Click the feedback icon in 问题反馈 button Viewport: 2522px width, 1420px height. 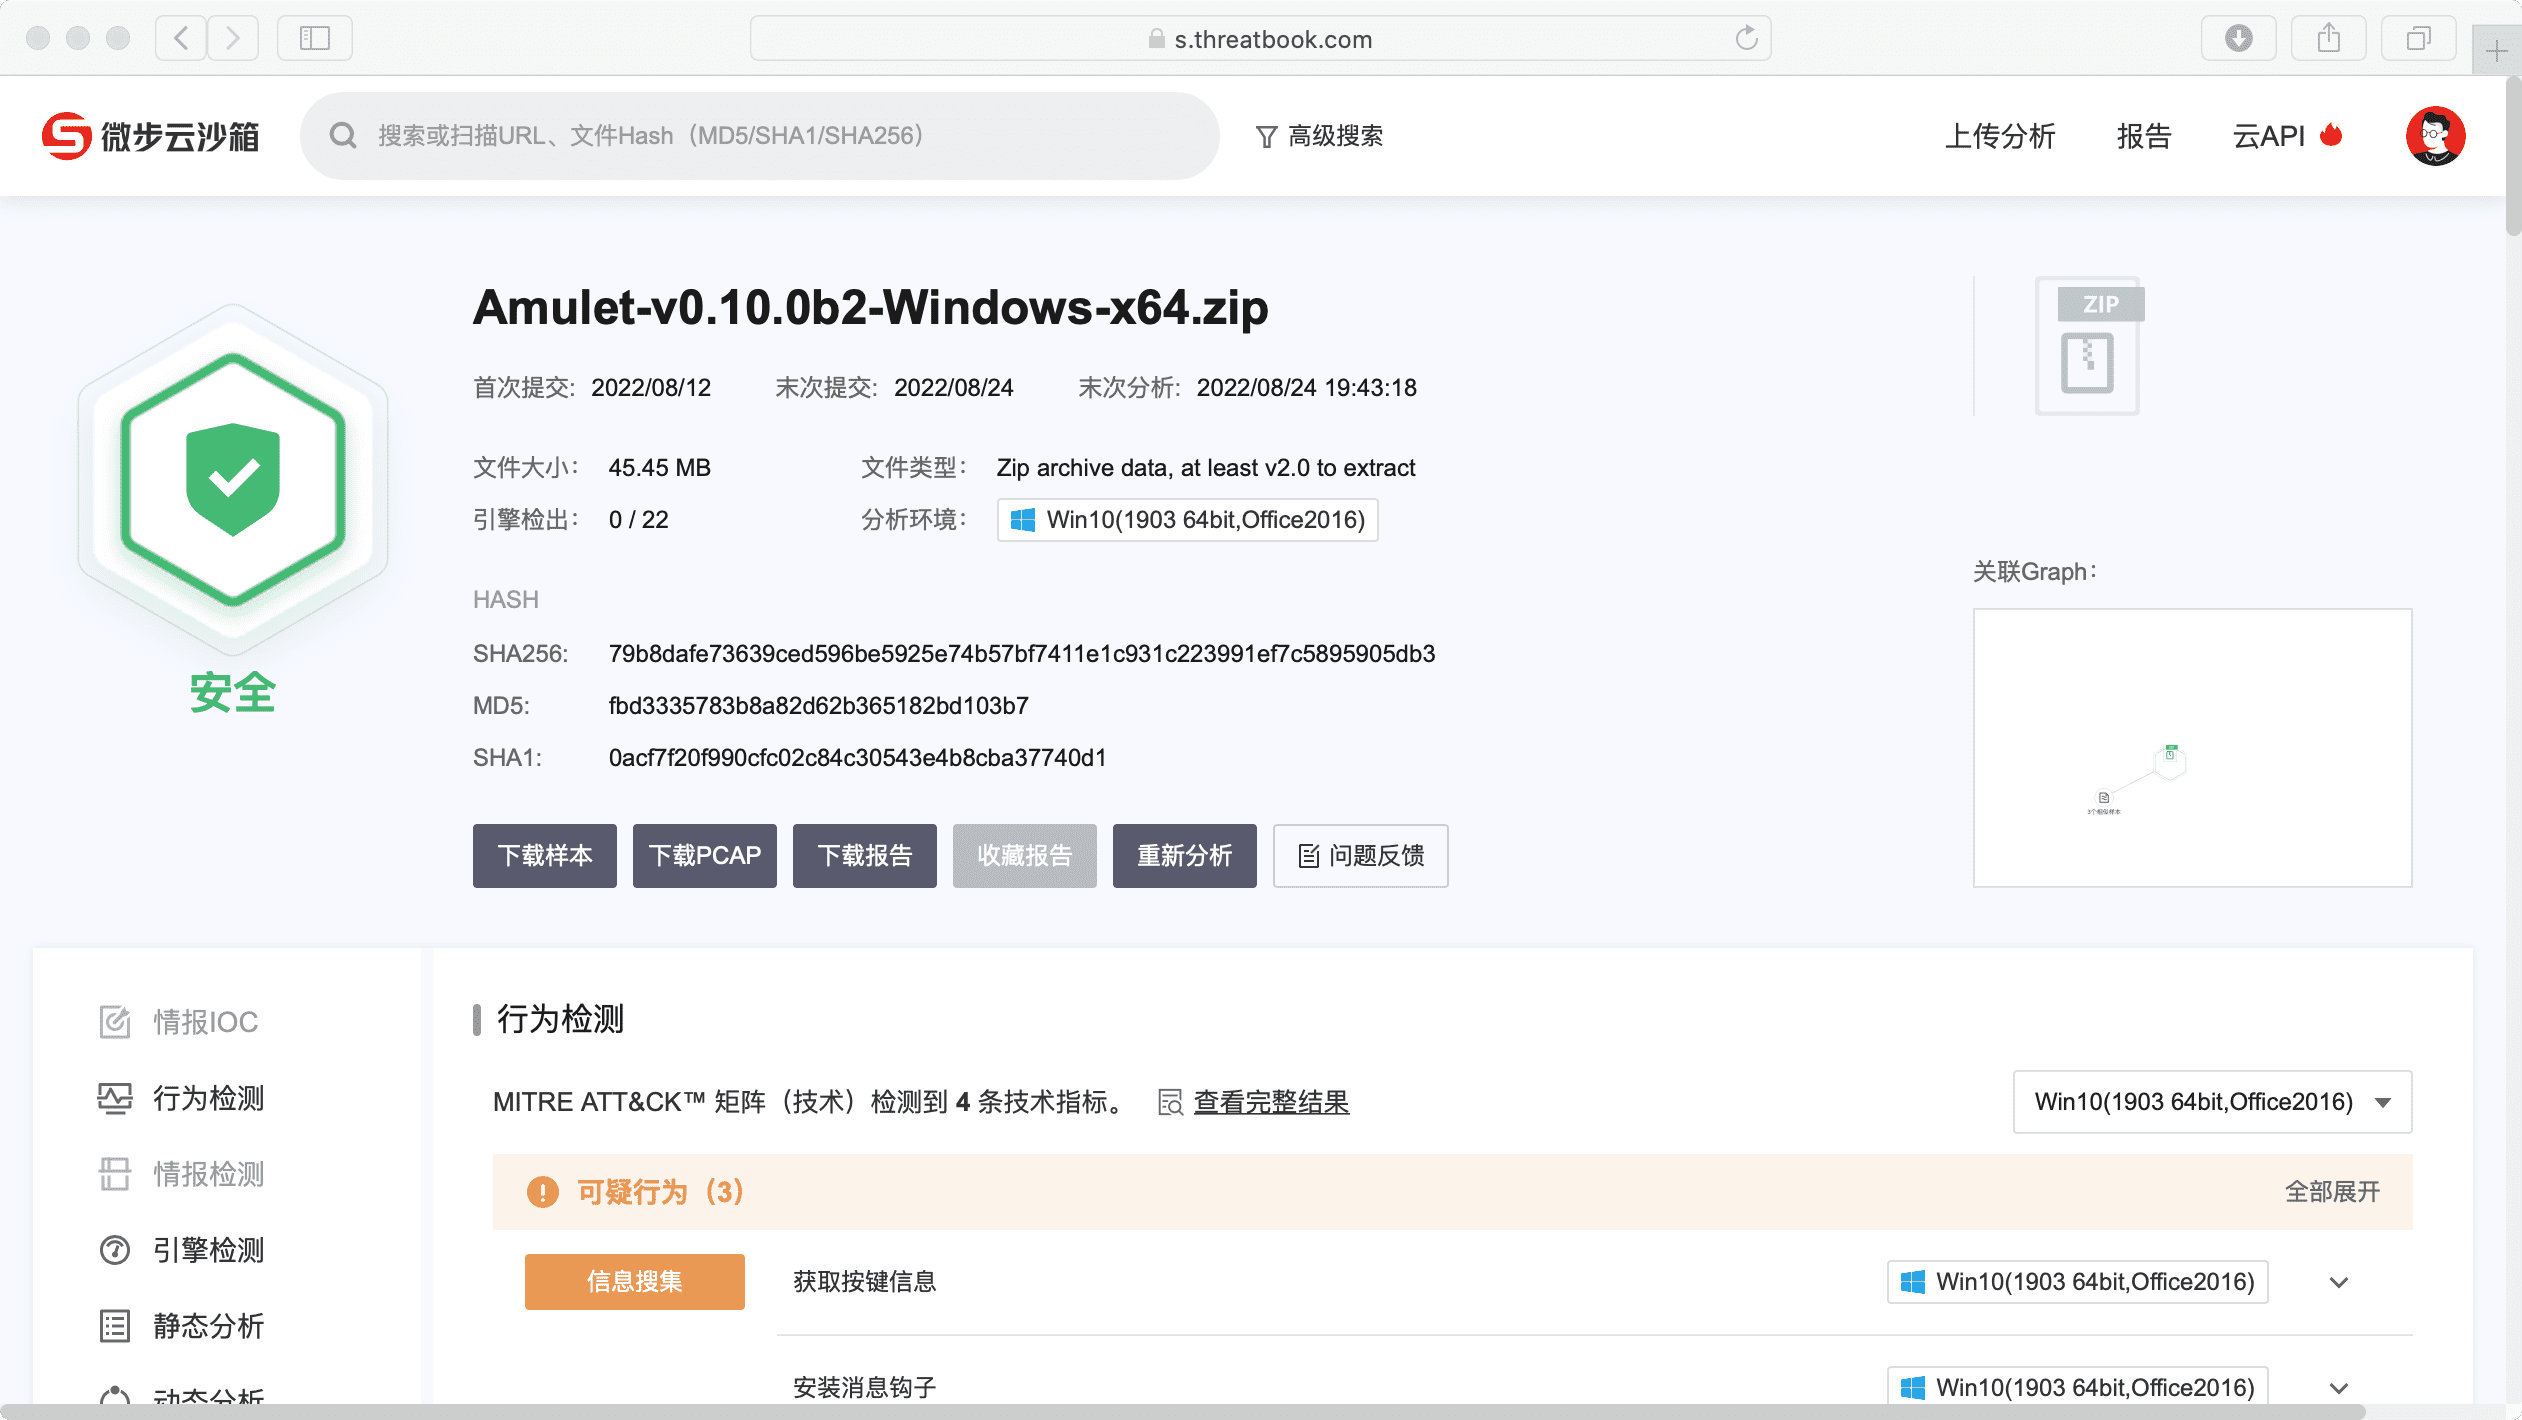(x=1308, y=856)
